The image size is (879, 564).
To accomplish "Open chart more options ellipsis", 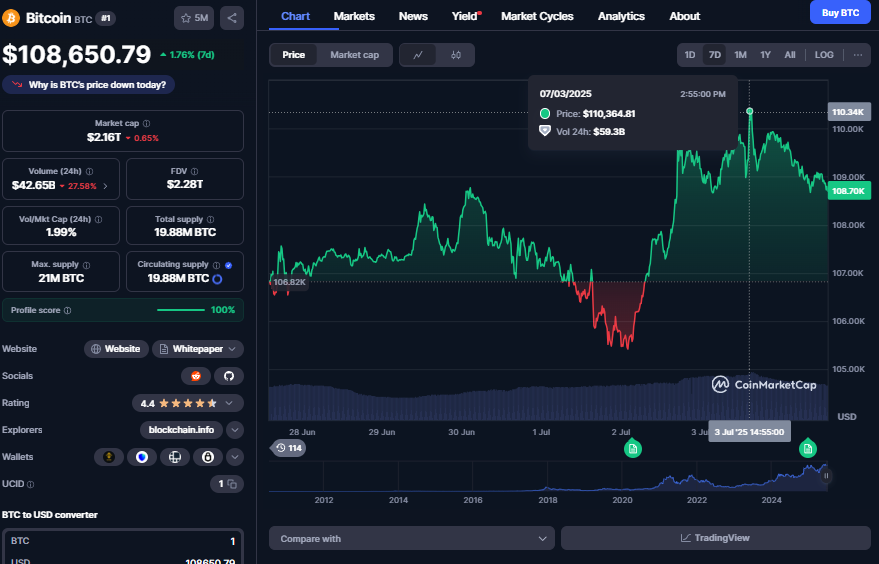I will pyautogui.click(x=858, y=55).
